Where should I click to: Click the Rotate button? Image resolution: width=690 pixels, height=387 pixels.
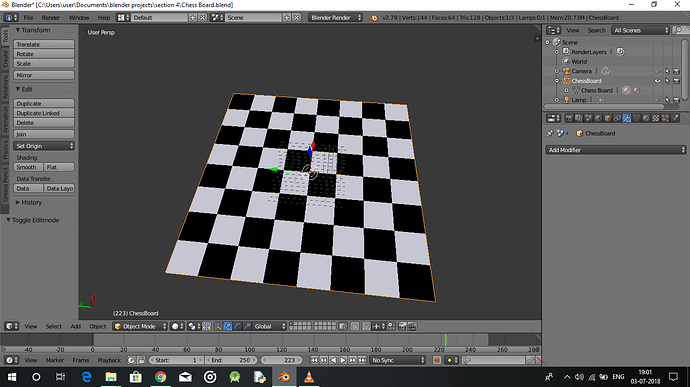point(44,54)
